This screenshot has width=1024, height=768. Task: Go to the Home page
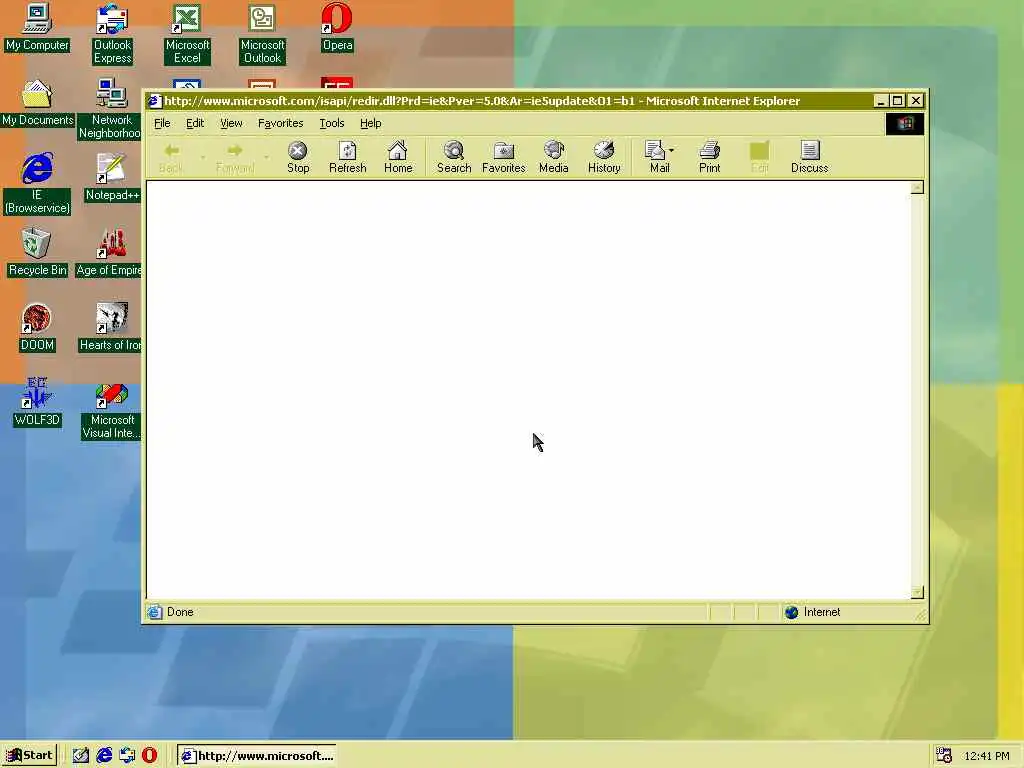pyautogui.click(x=398, y=157)
